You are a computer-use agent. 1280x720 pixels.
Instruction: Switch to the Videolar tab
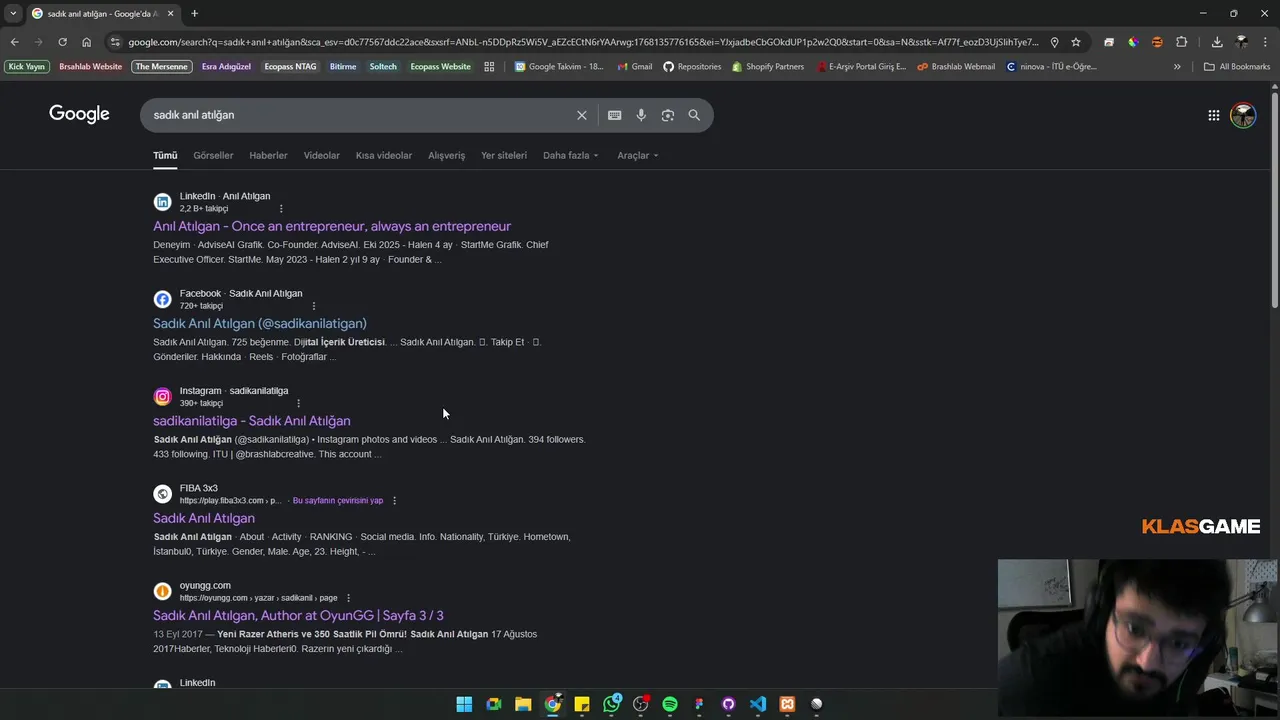(321, 155)
